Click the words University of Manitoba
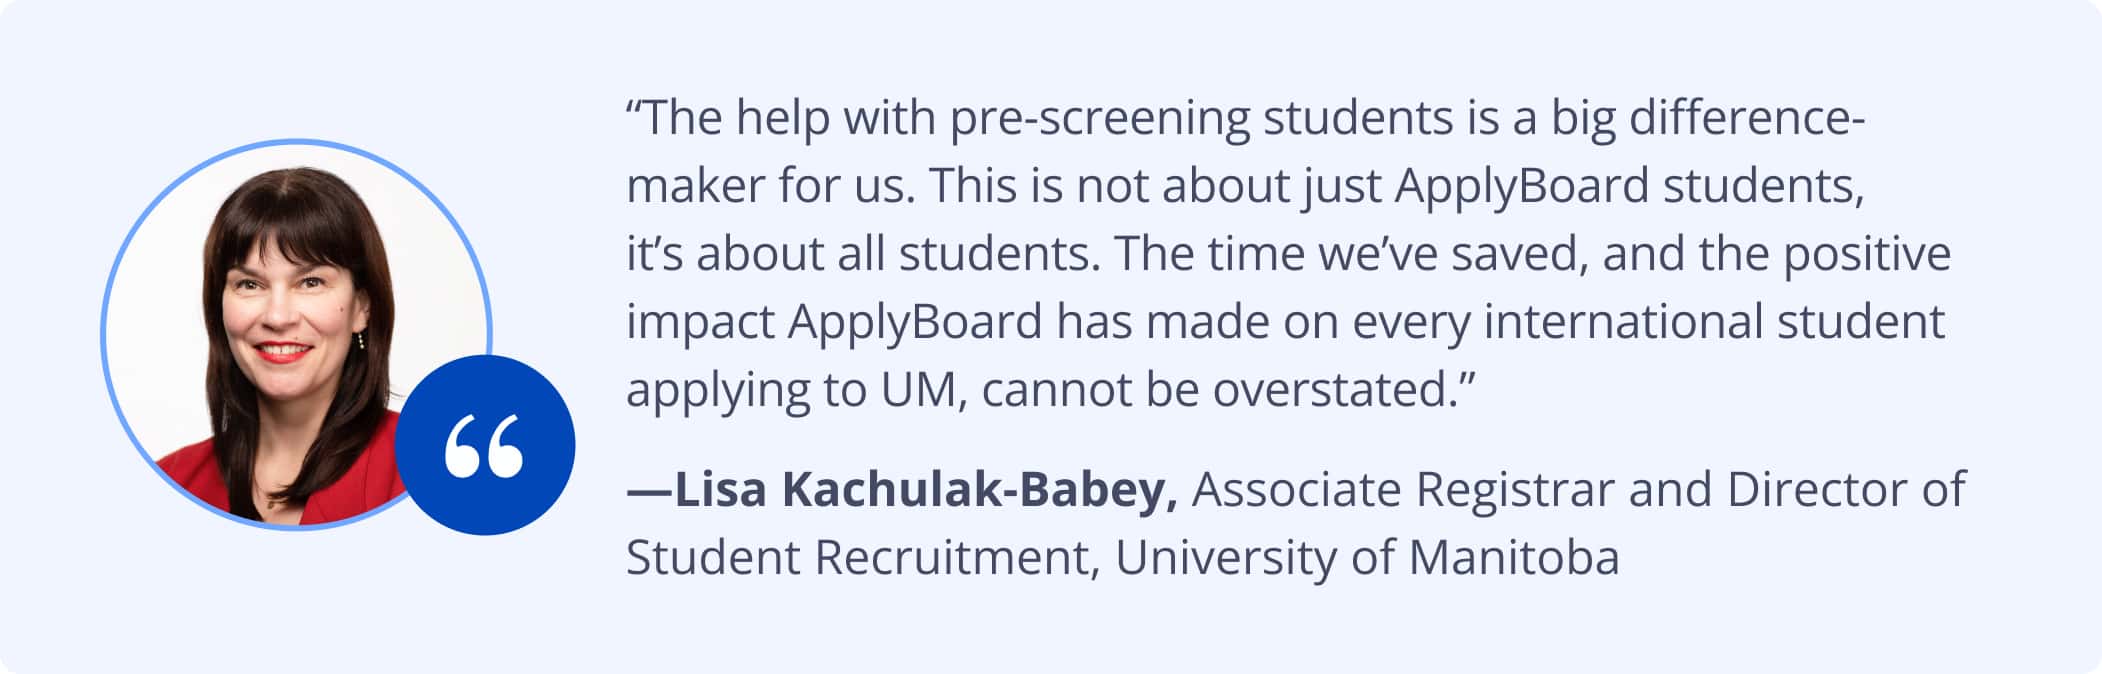The width and height of the screenshot is (2102, 674). [x=1366, y=558]
